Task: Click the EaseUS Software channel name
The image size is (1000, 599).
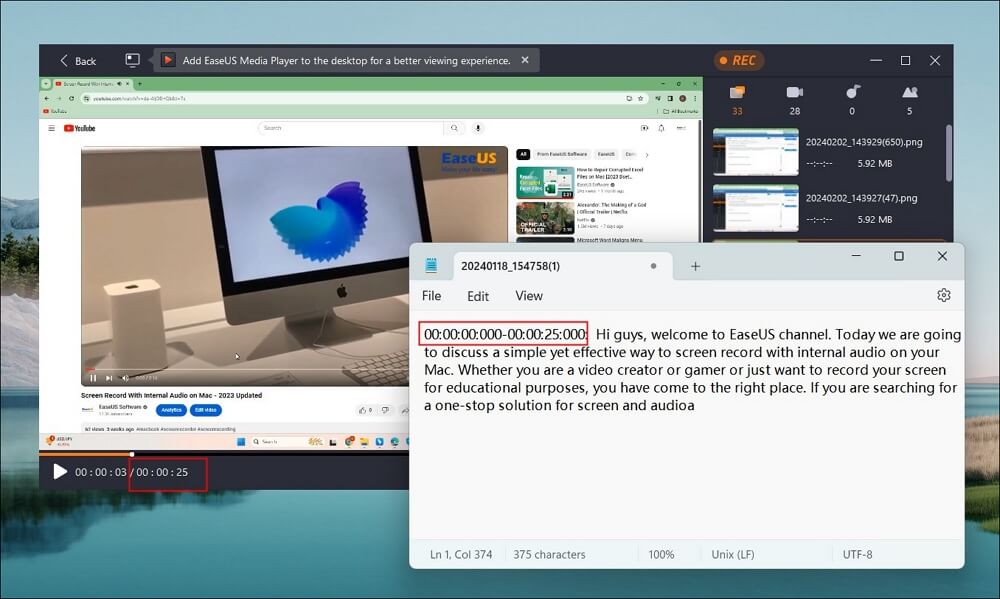Action: 120,407
